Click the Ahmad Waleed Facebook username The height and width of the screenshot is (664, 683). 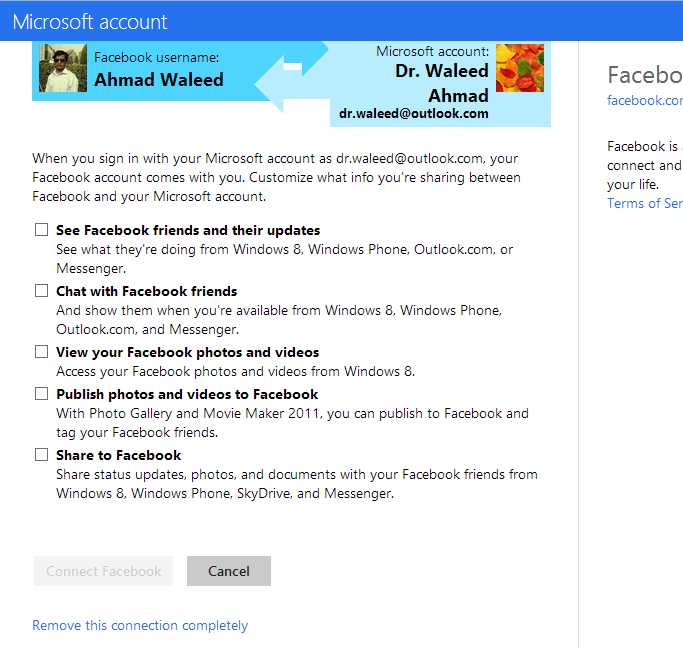coord(159,80)
